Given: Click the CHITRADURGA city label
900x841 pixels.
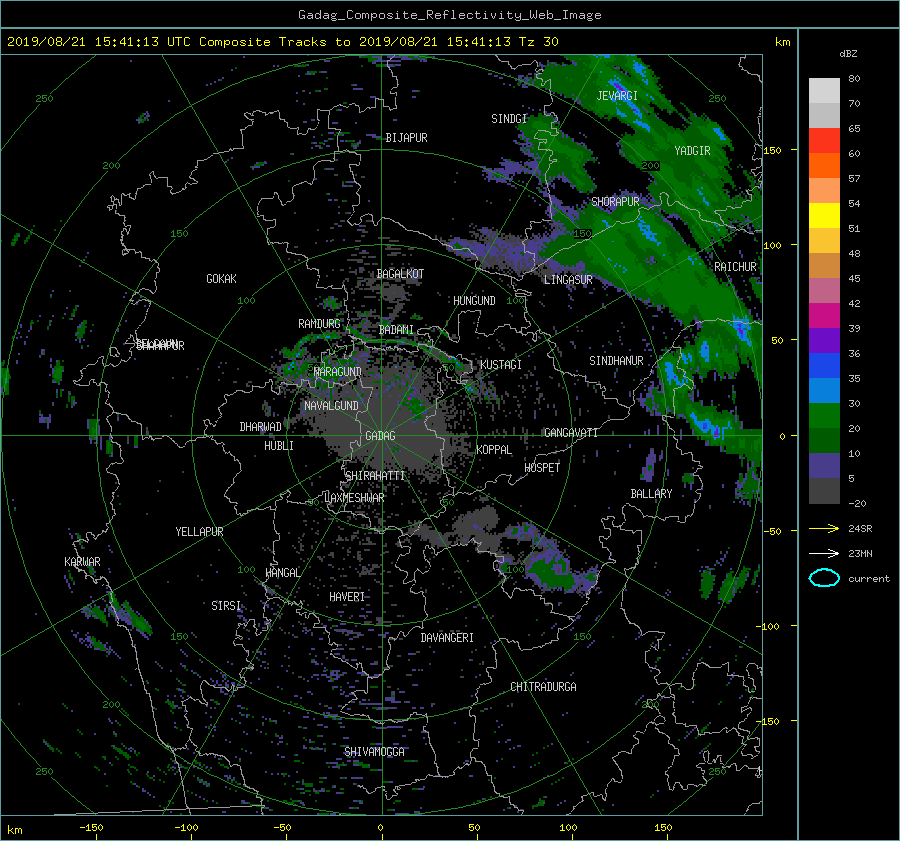Looking at the screenshot, I should pyautogui.click(x=543, y=687).
